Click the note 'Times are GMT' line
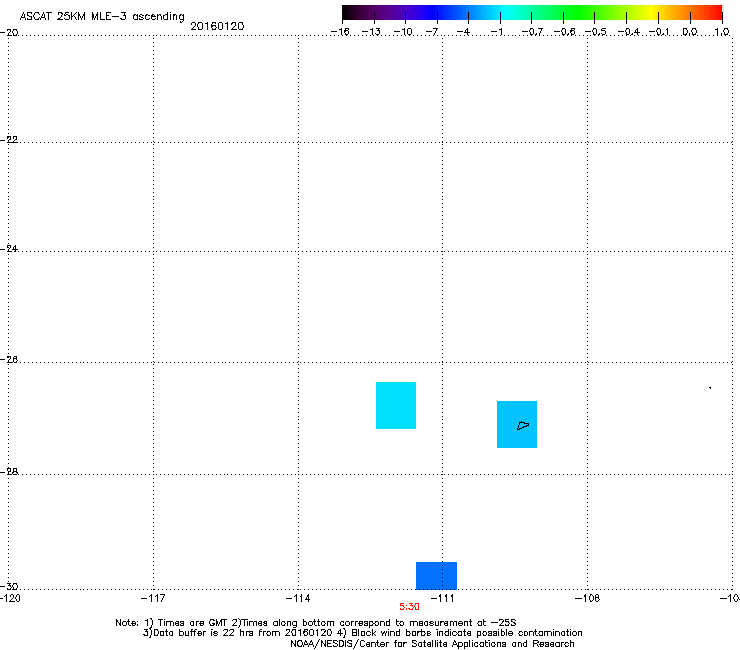740x650 pixels. click(x=316, y=623)
